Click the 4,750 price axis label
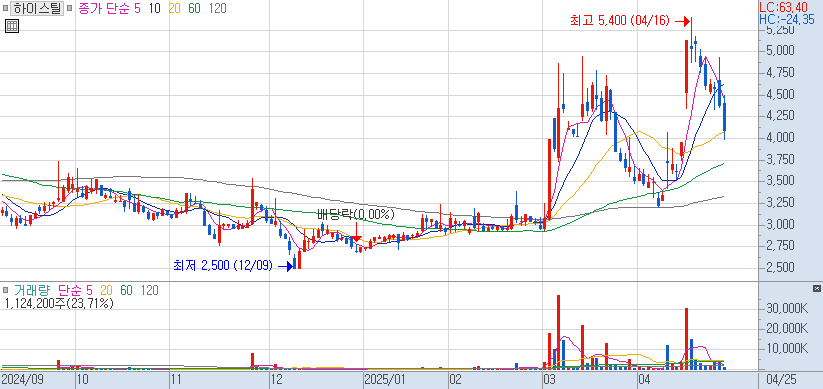The height and width of the screenshot is (389, 823). click(780, 72)
